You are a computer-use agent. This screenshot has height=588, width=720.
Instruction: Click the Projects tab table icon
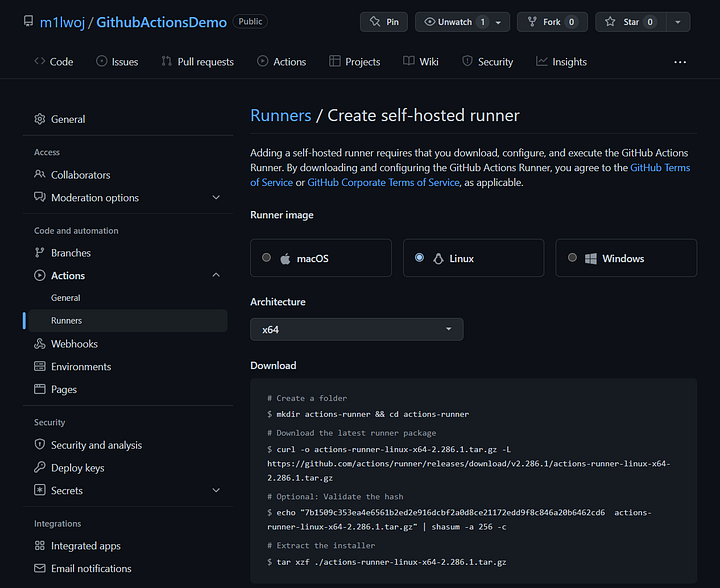[335, 61]
